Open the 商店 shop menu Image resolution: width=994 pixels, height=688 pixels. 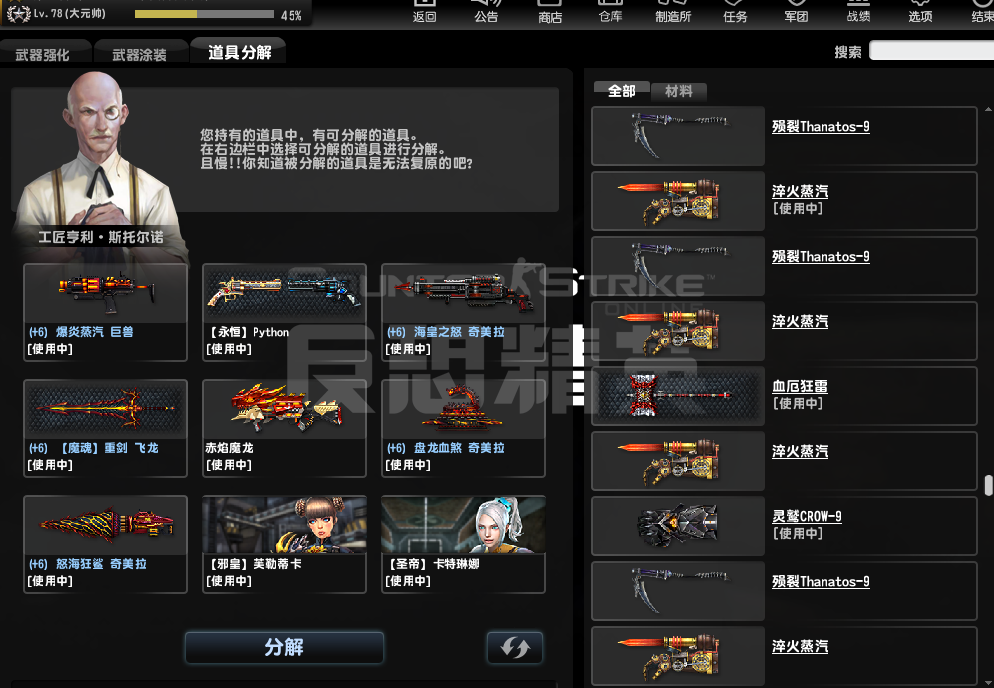click(550, 11)
